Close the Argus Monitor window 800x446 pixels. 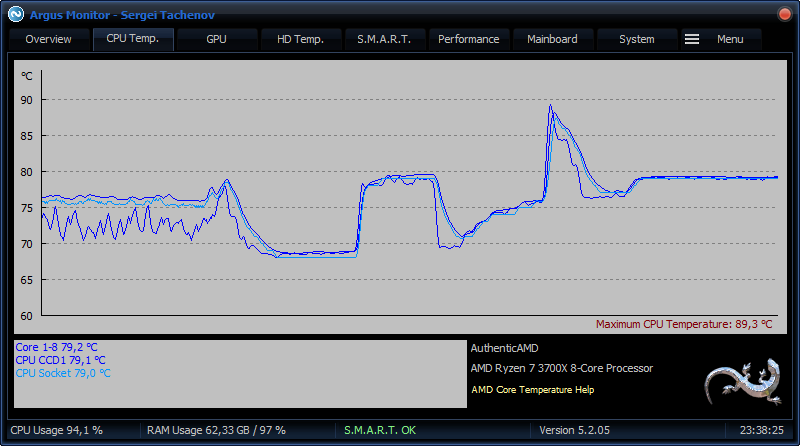pyautogui.click(x=785, y=14)
